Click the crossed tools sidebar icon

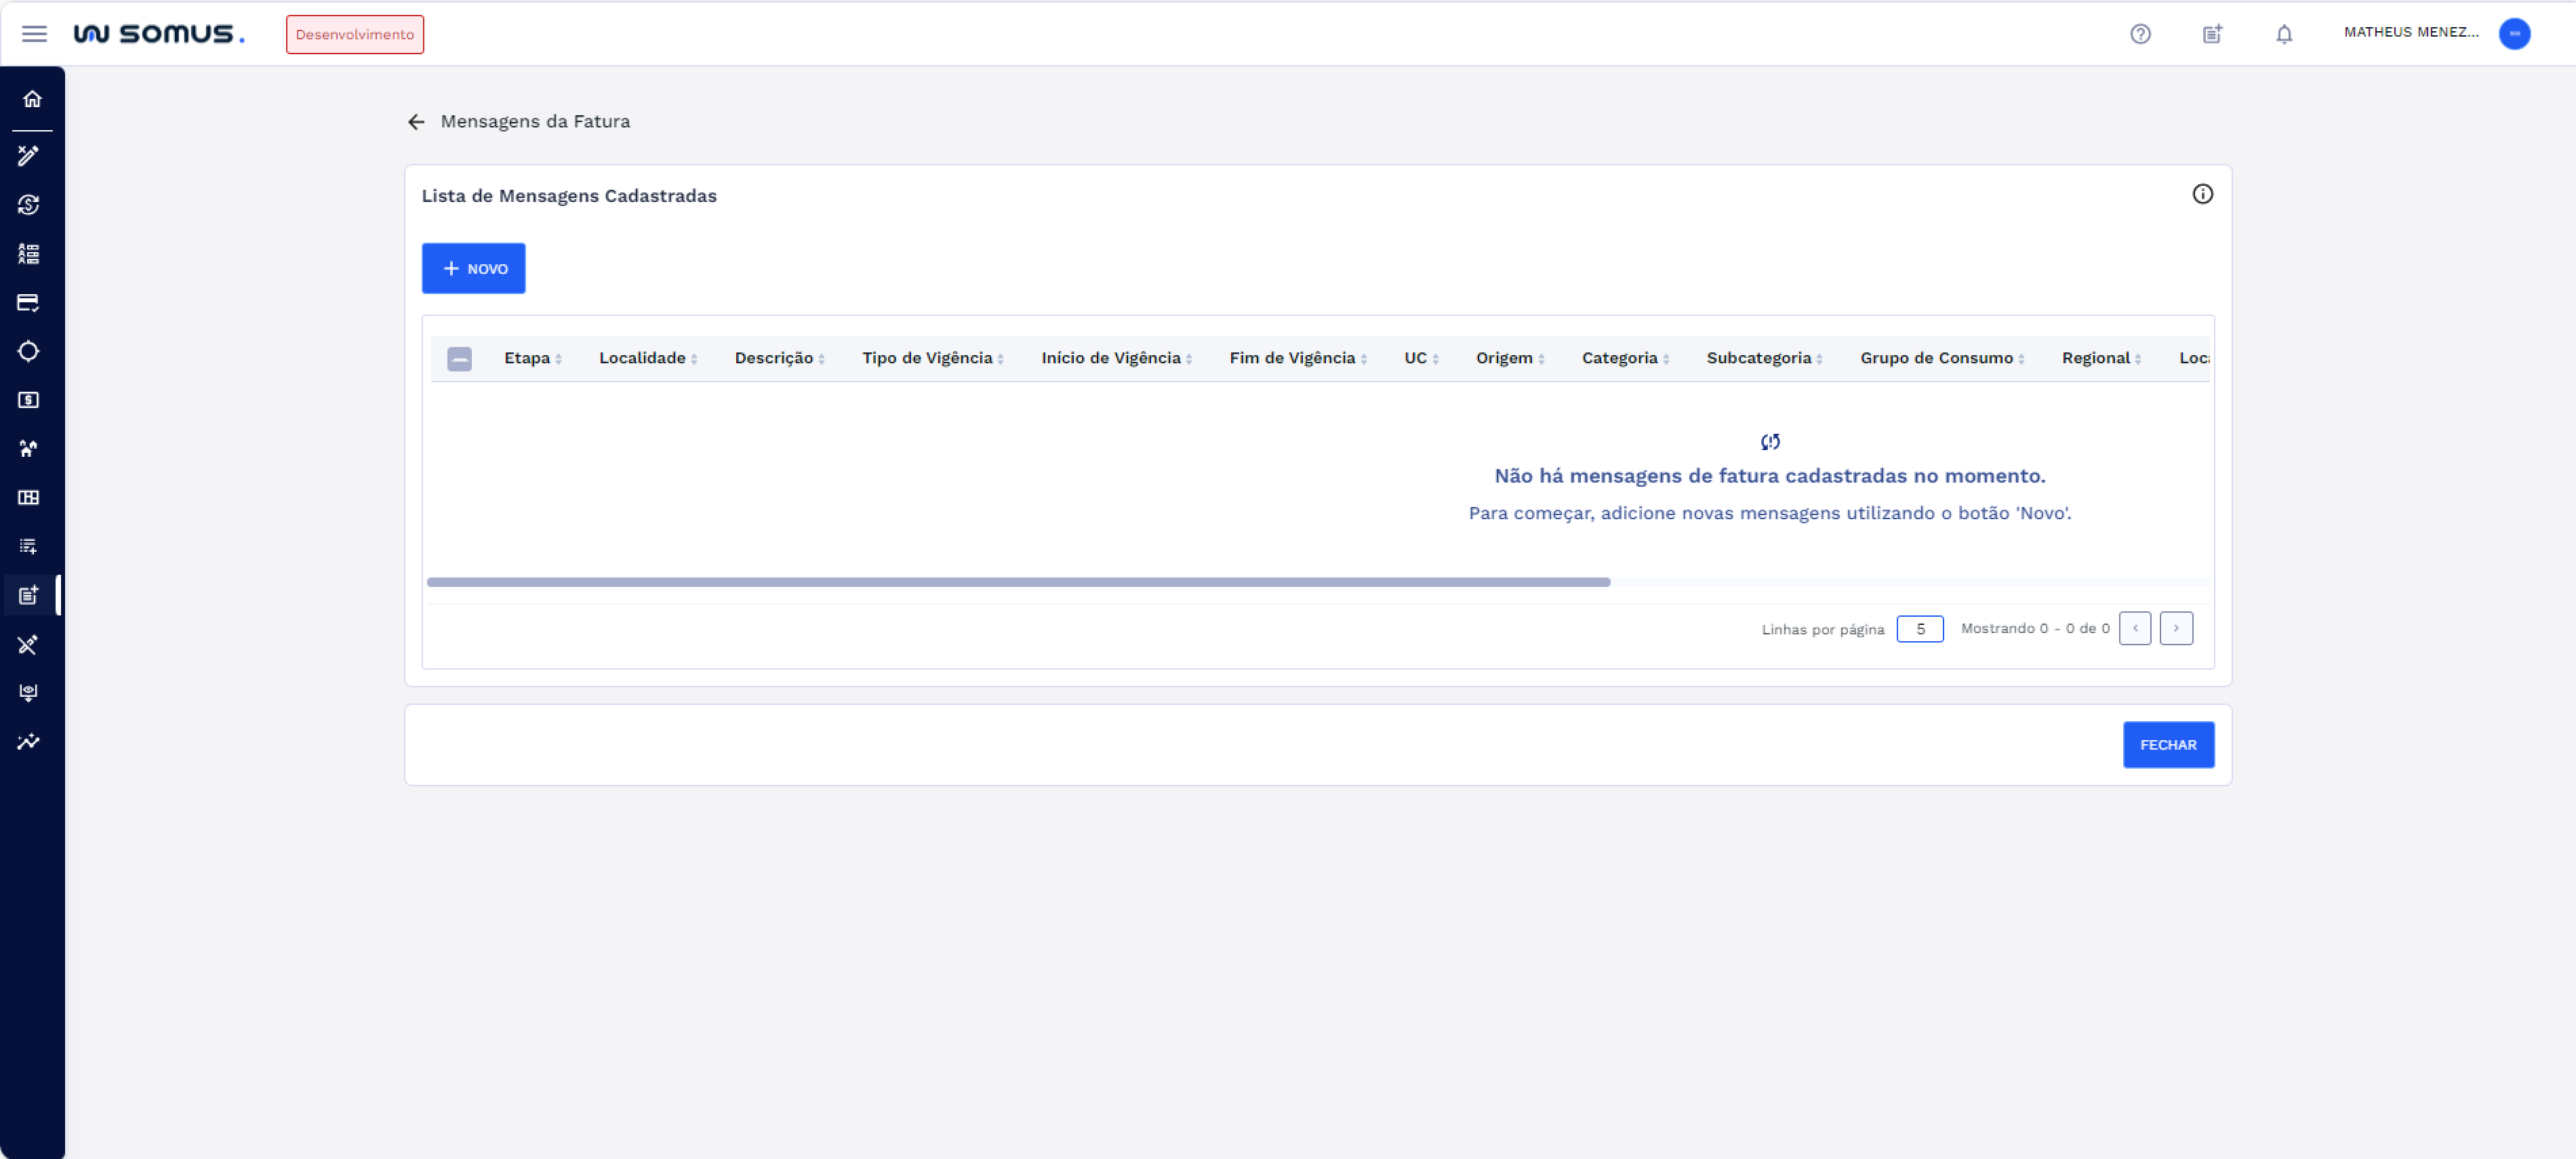(29, 644)
